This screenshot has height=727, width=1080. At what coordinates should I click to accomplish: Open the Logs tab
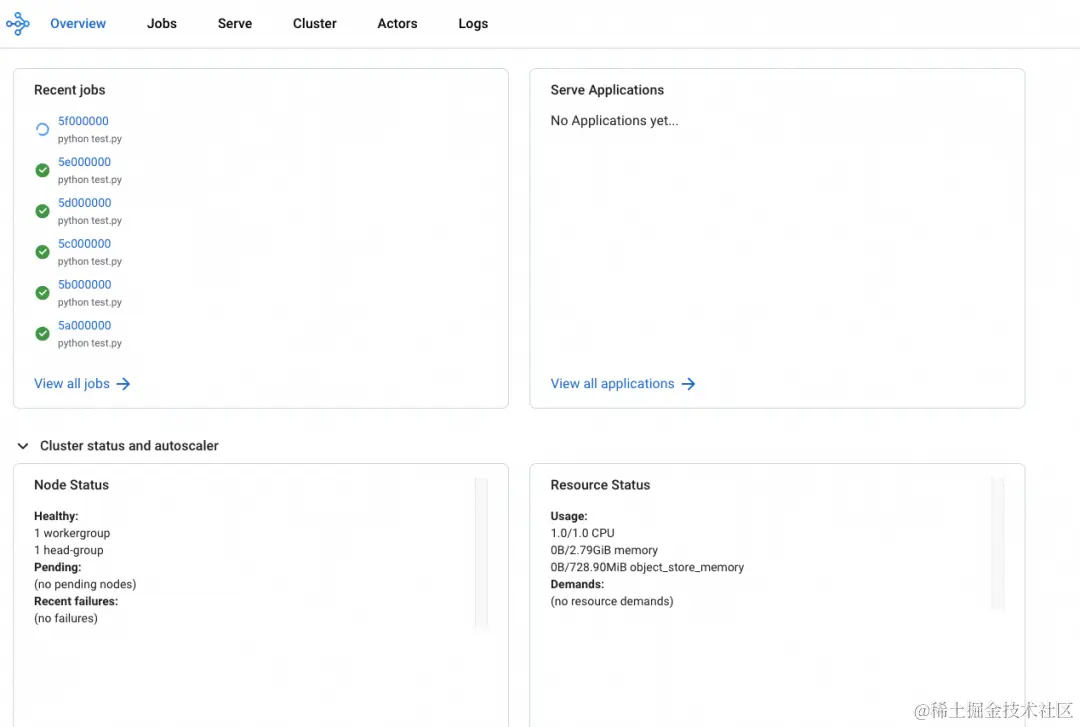[473, 23]
